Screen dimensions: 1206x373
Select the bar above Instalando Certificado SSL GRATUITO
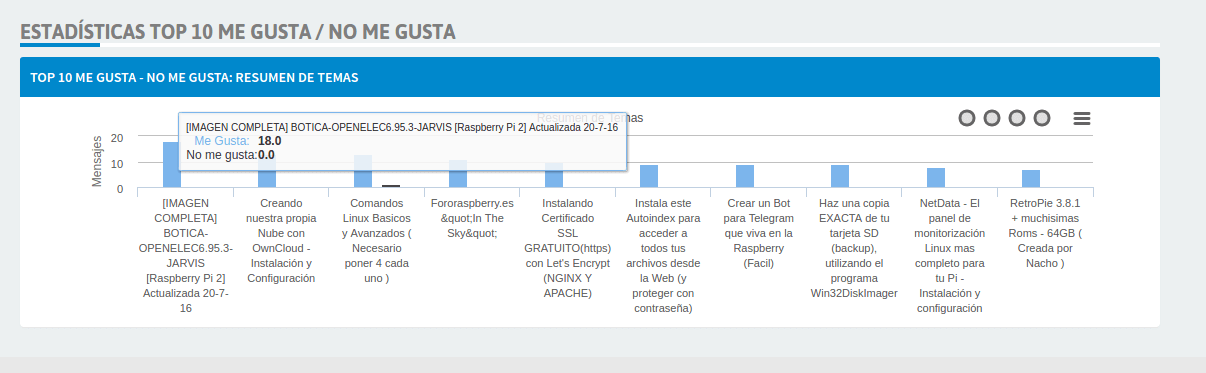pos(554,175)
